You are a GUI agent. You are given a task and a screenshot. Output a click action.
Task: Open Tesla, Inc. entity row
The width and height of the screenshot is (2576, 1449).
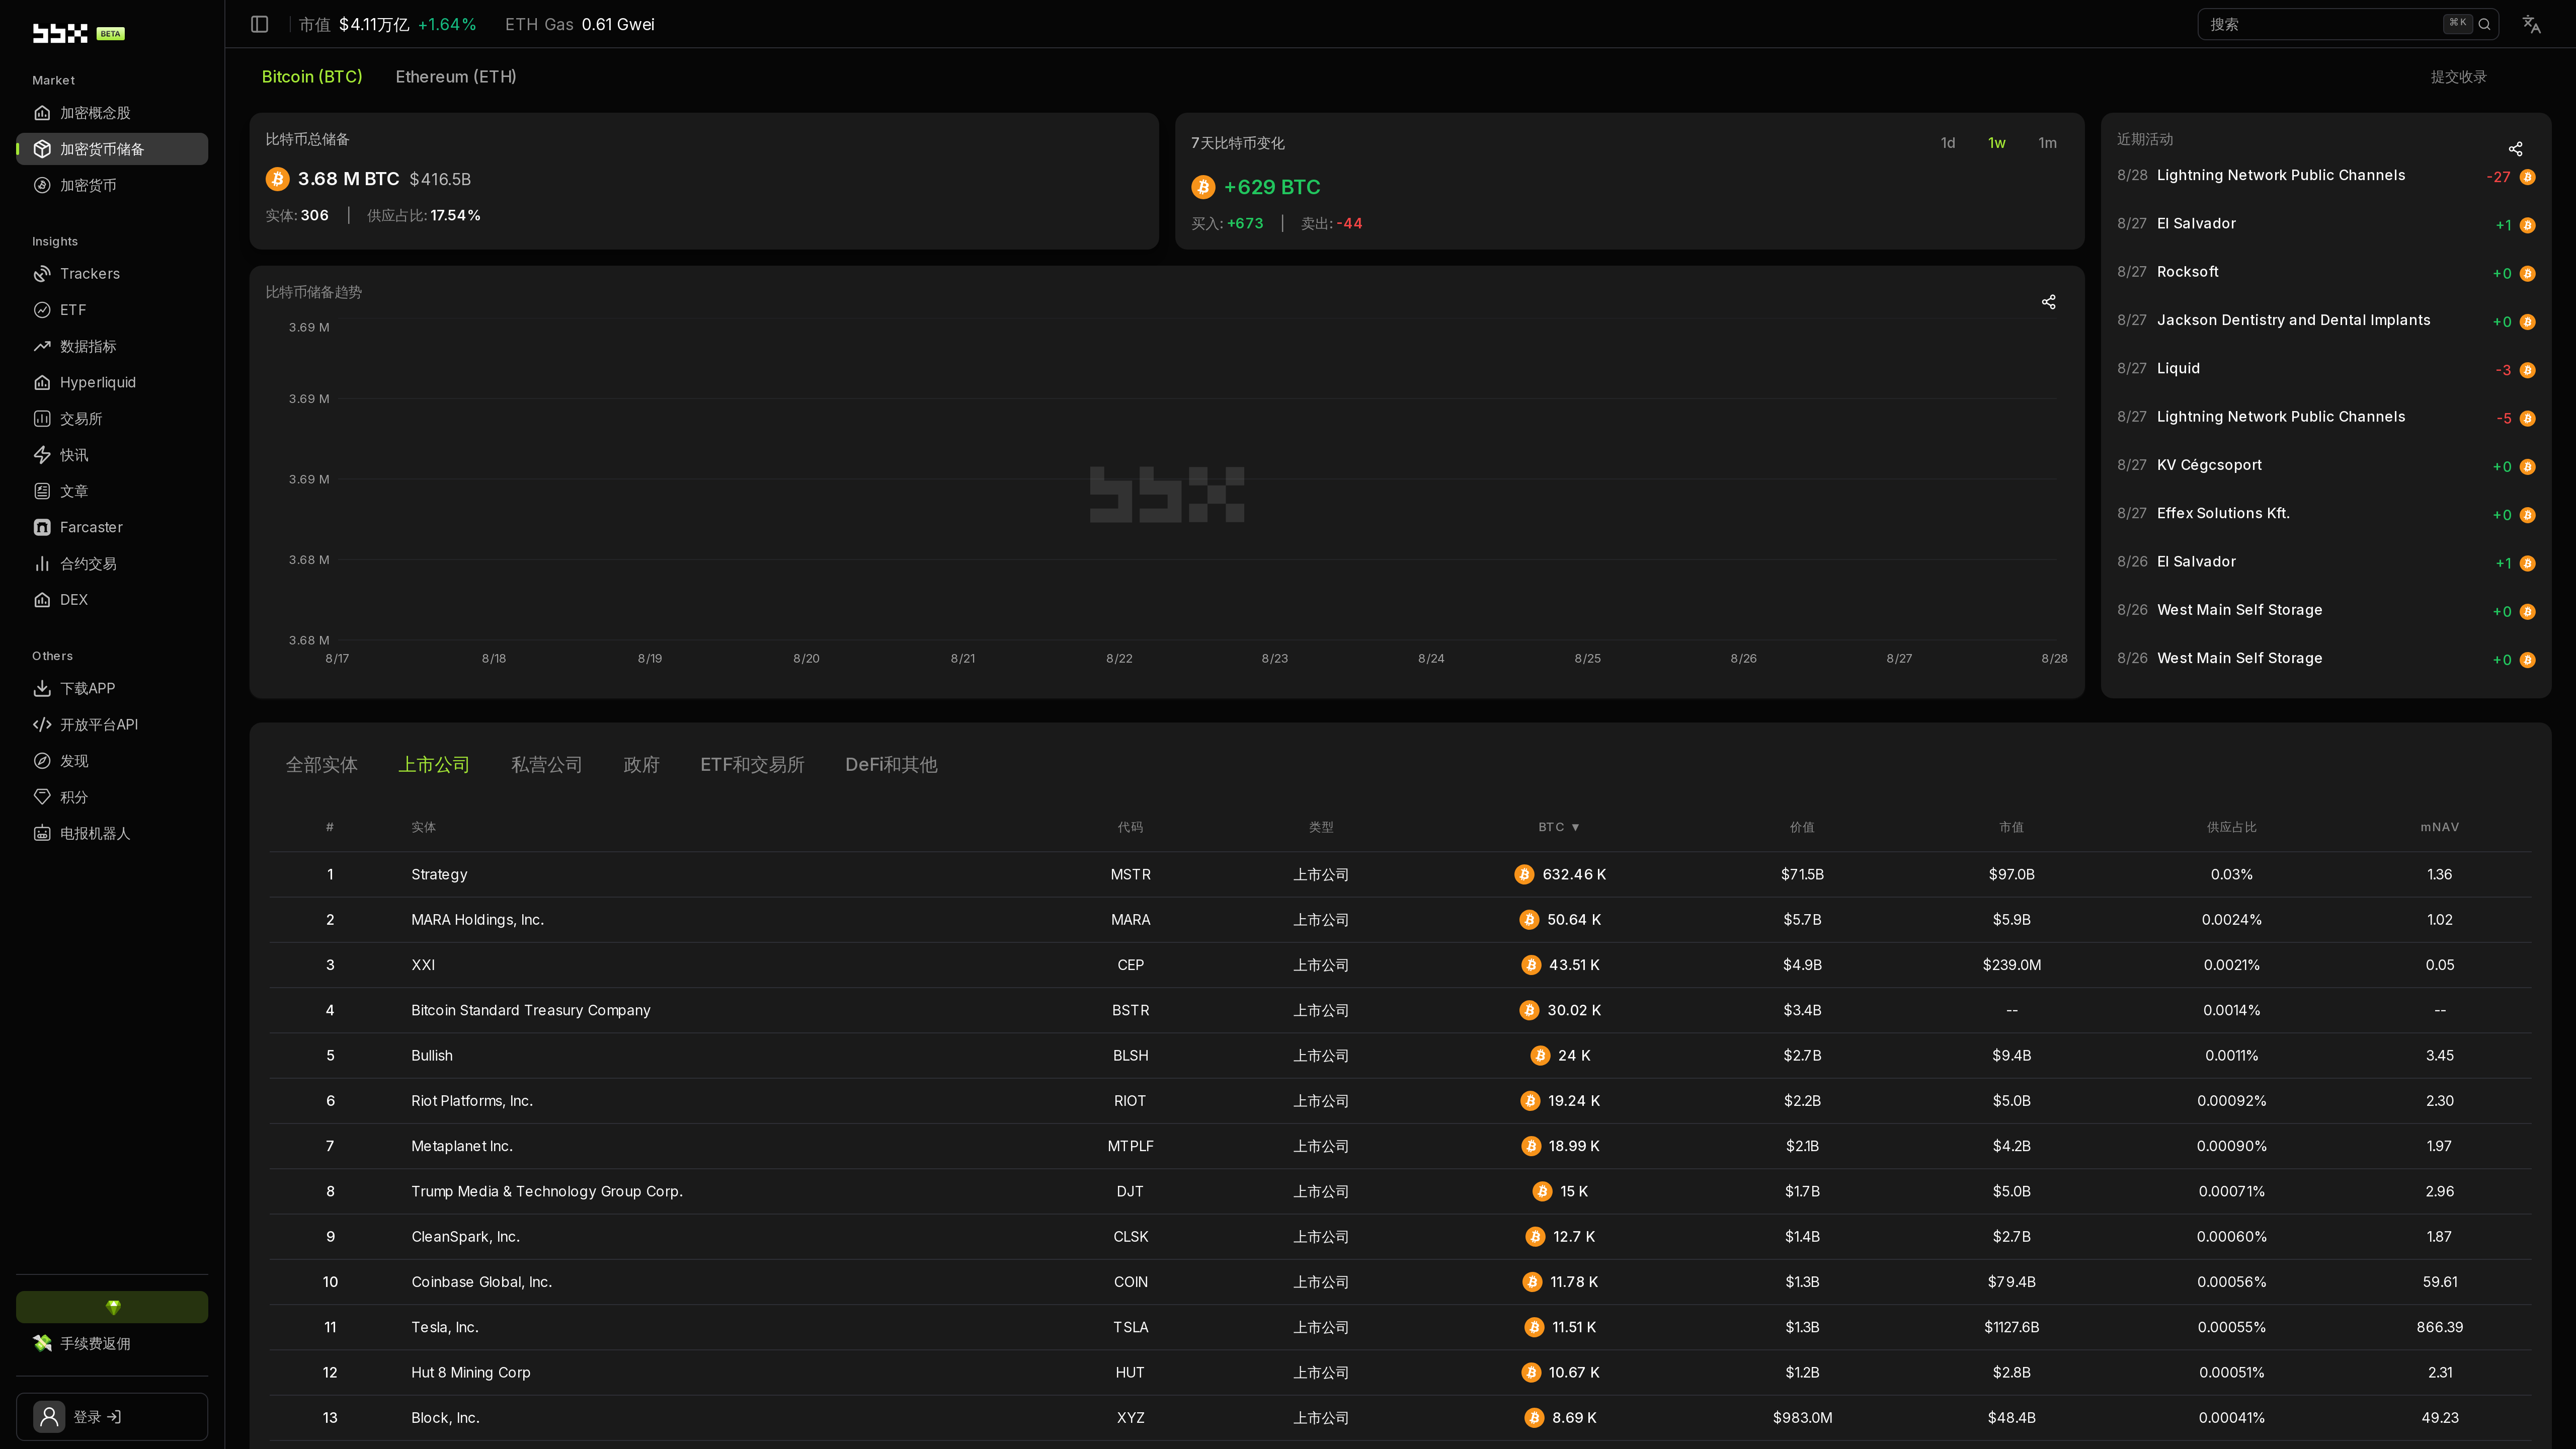coord(1400,1327)
